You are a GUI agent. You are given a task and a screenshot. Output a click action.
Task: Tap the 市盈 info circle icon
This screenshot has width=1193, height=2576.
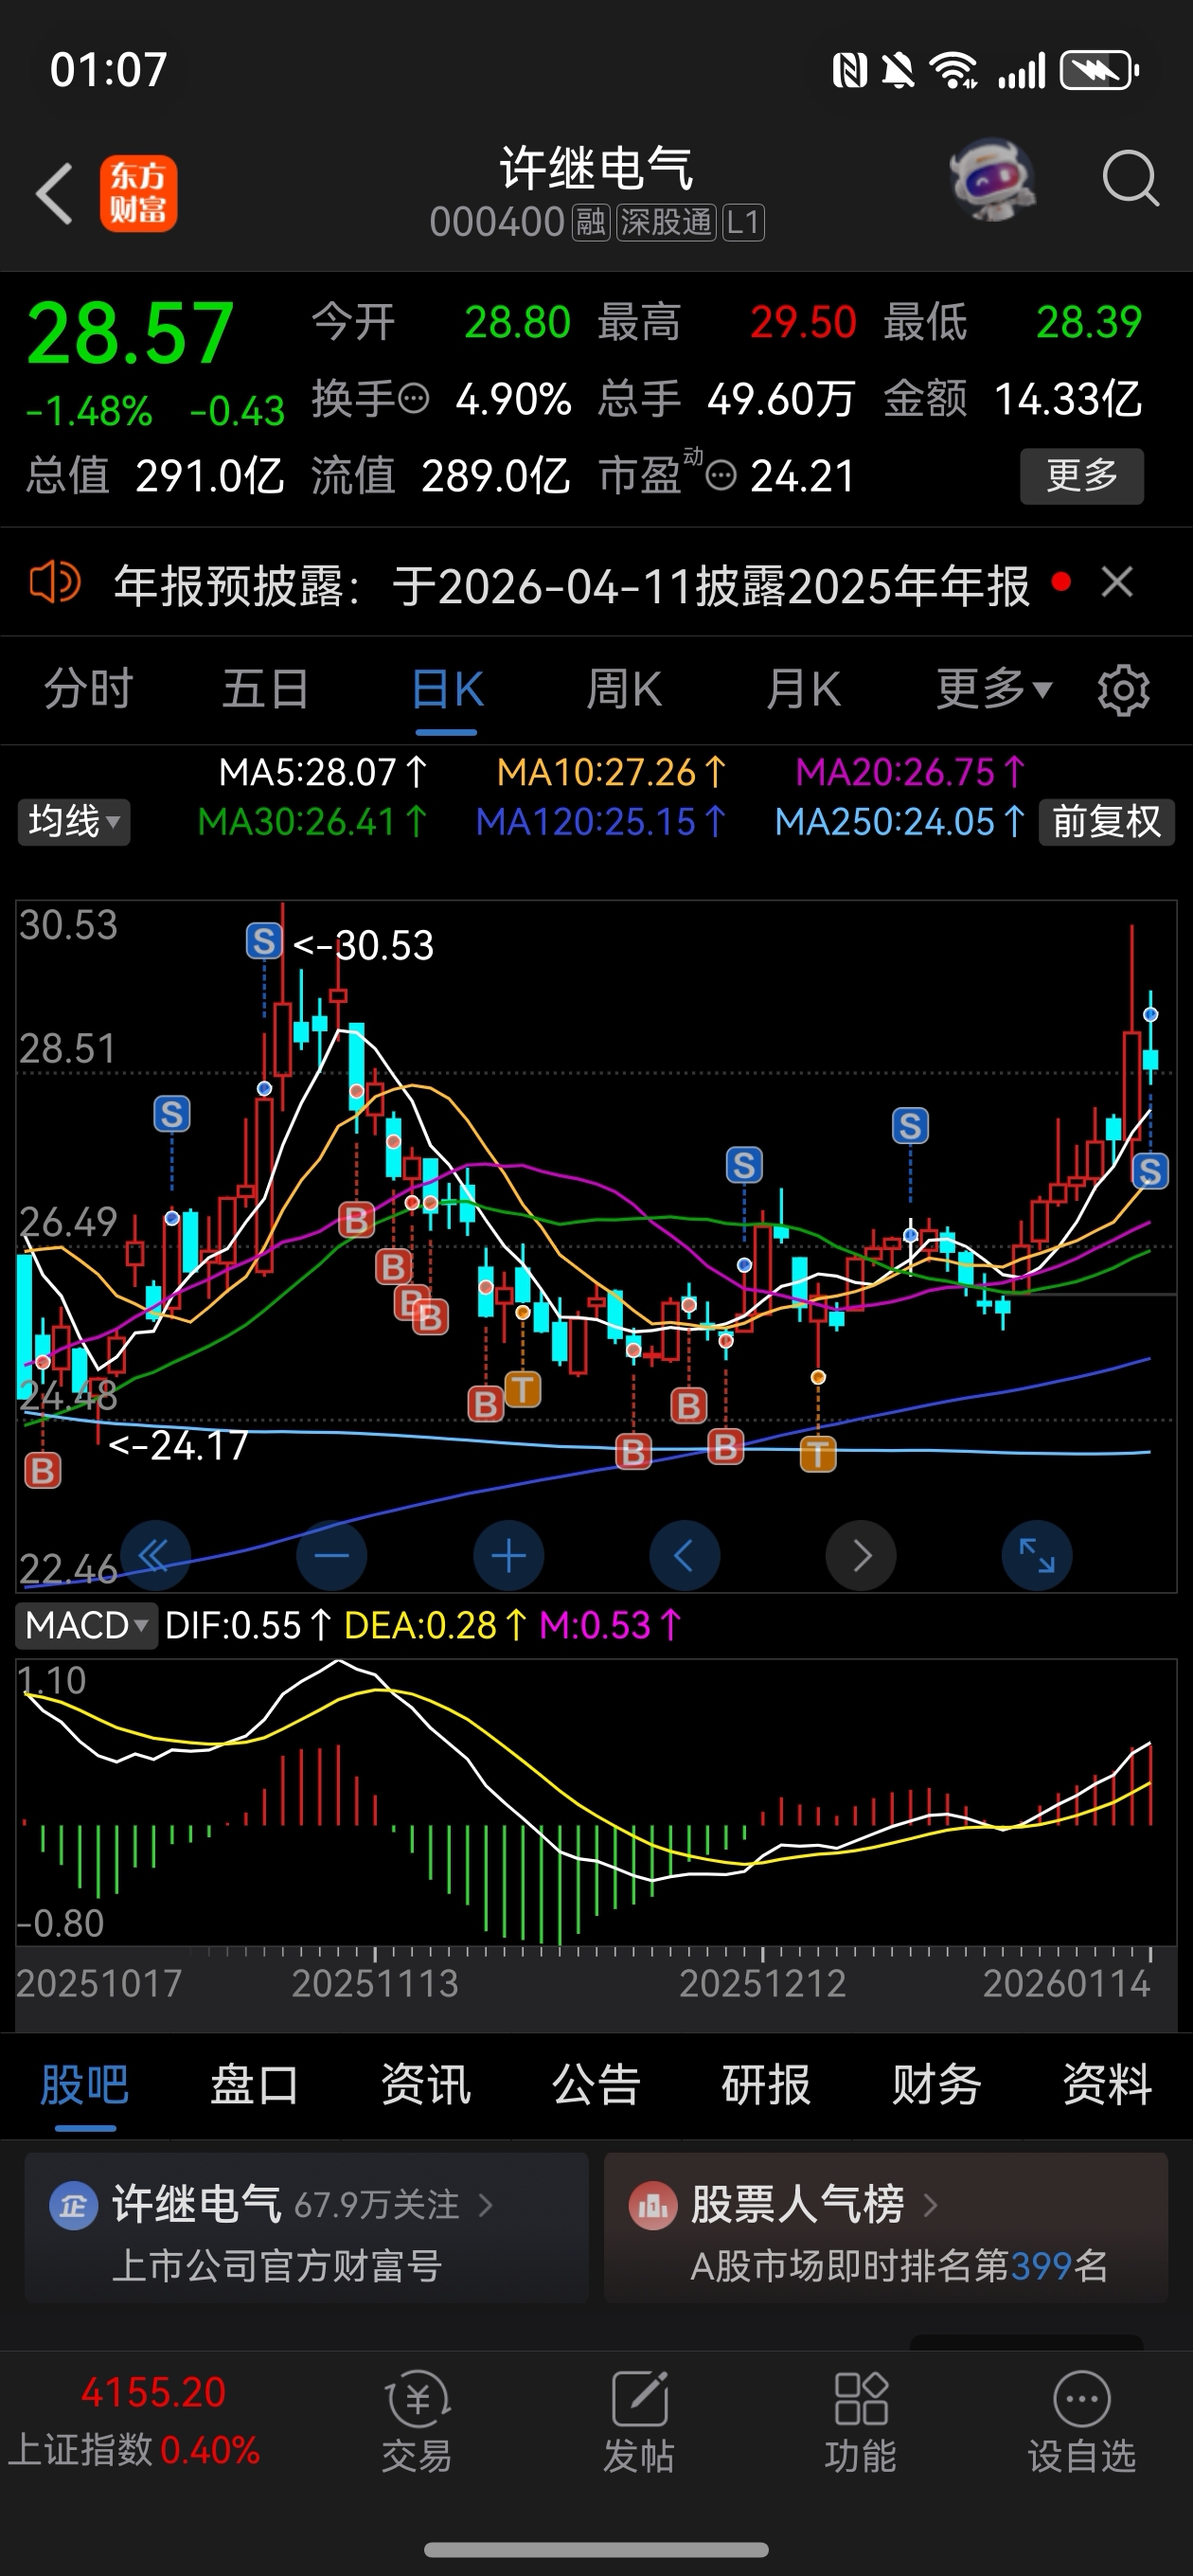pos(721,476)
